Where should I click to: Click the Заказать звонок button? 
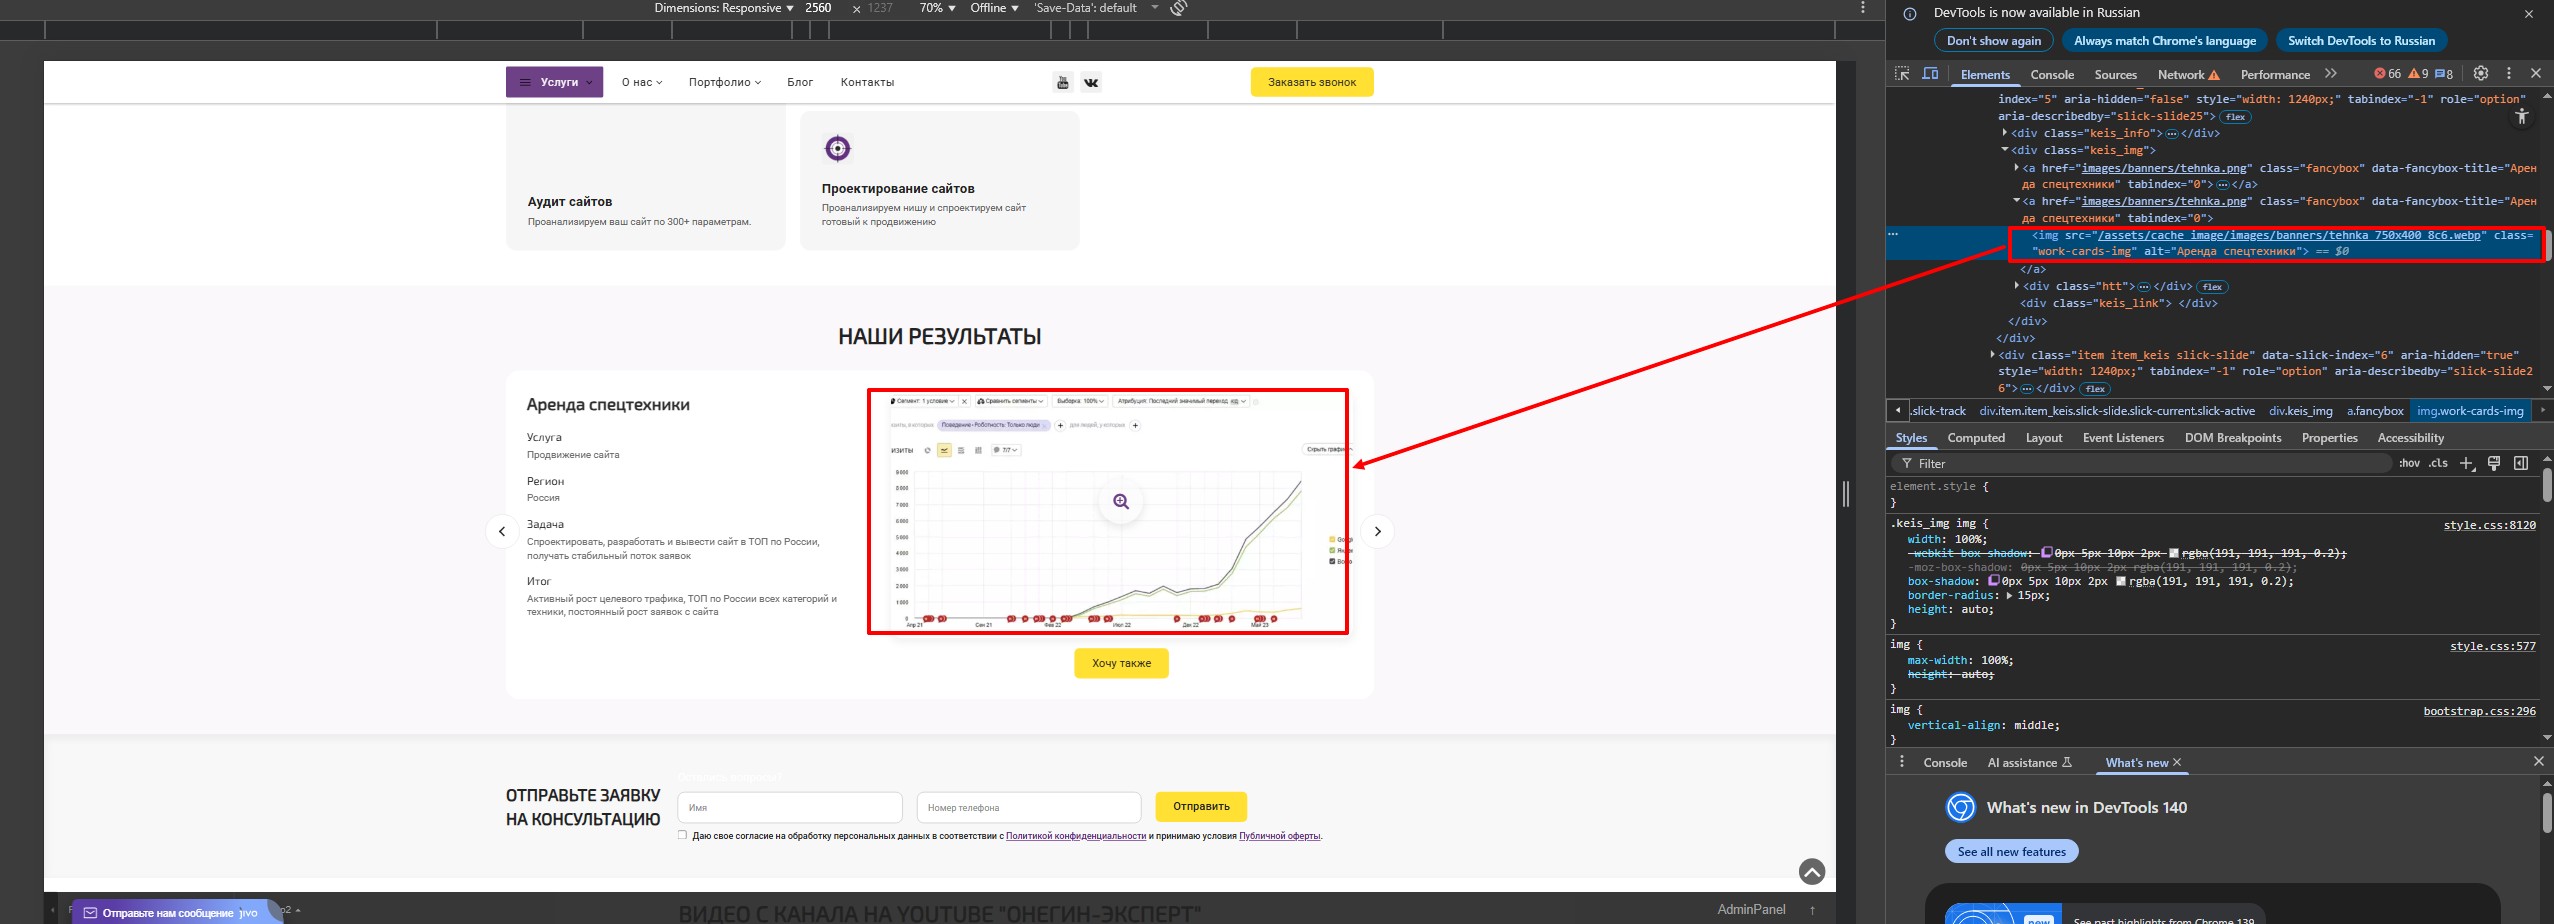(1312, 82)
